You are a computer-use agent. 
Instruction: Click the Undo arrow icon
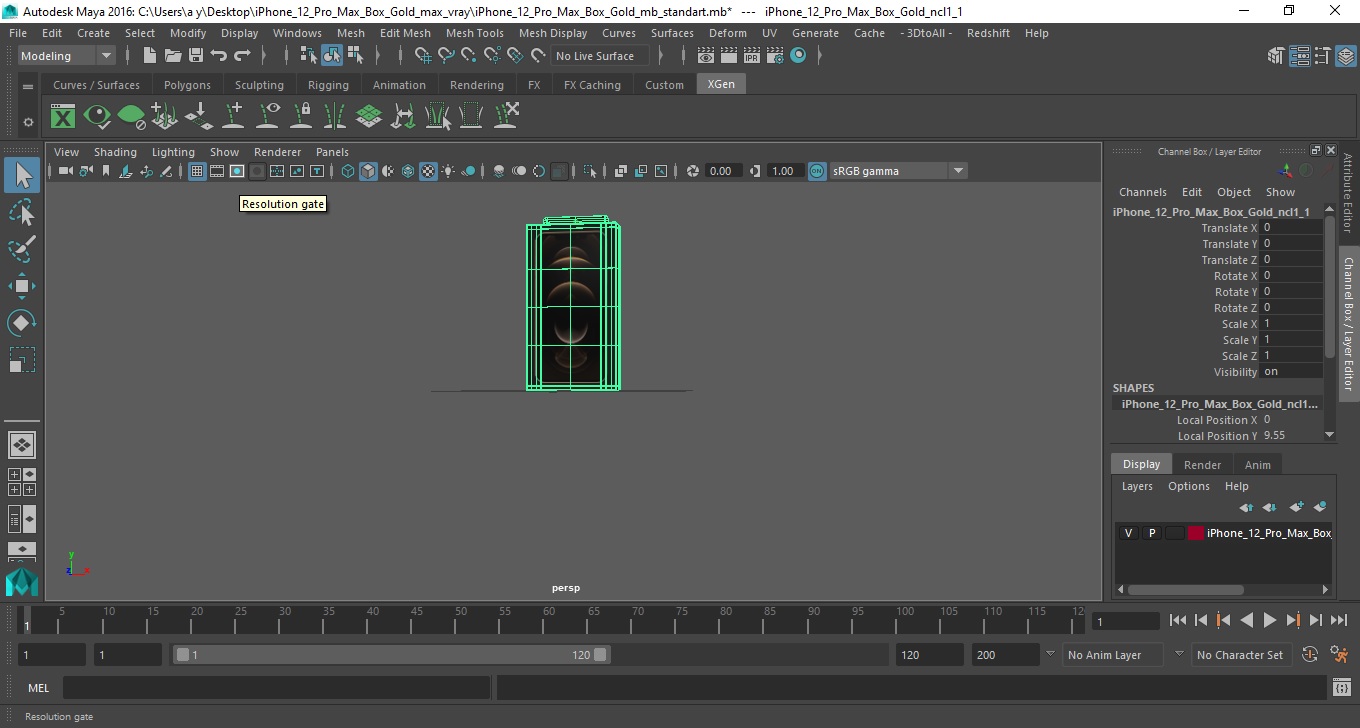point(219,56)
